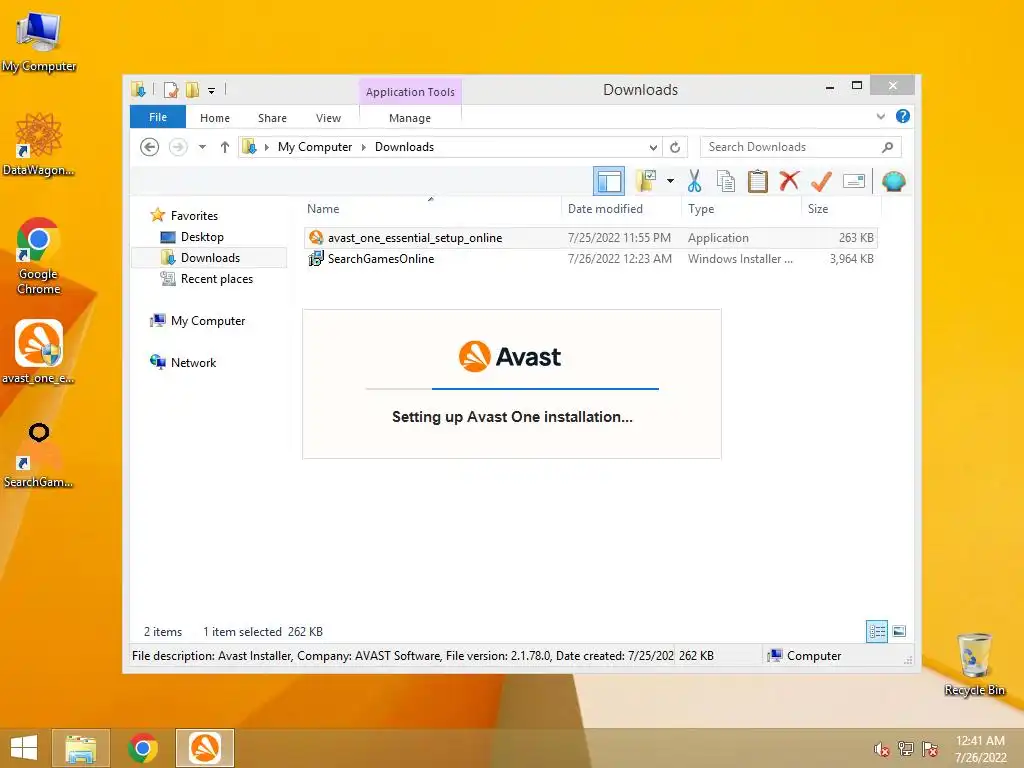1024x768 pixels.
Task: Switch to the Share ribbon tab
Action: coord(272,118)
